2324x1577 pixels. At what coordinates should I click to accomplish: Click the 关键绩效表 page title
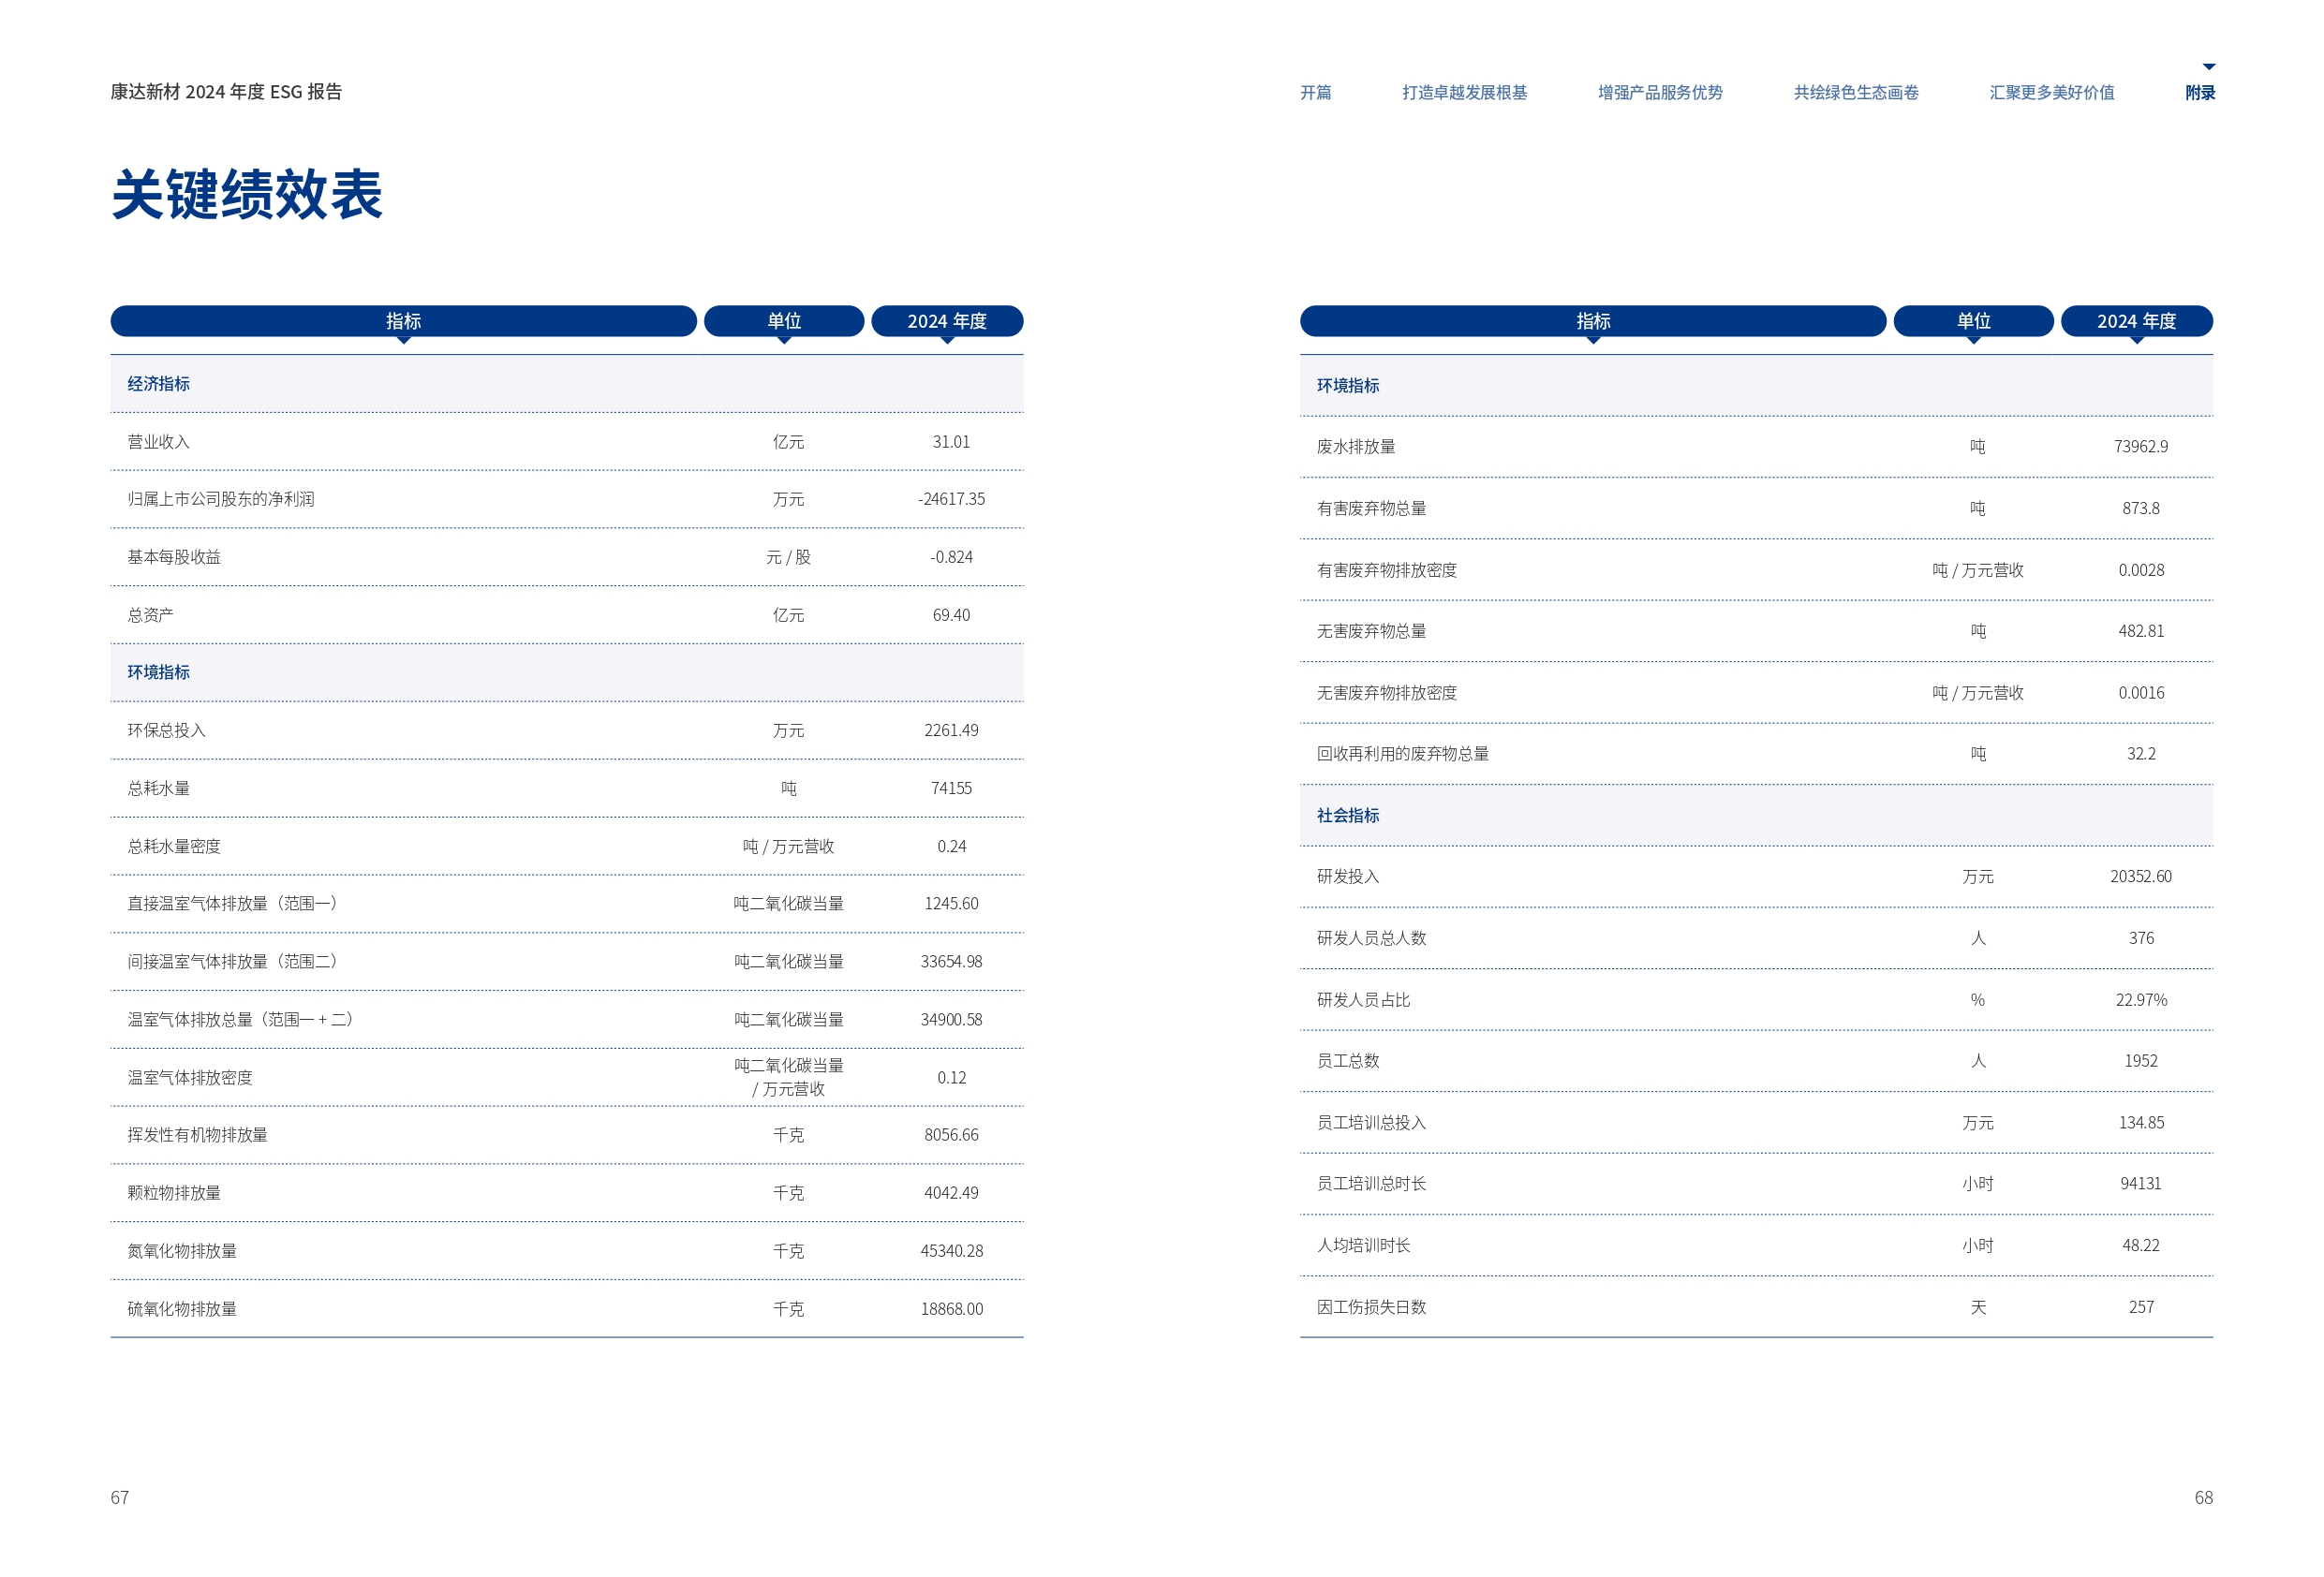pyautogui.click(x=247, y=194)
